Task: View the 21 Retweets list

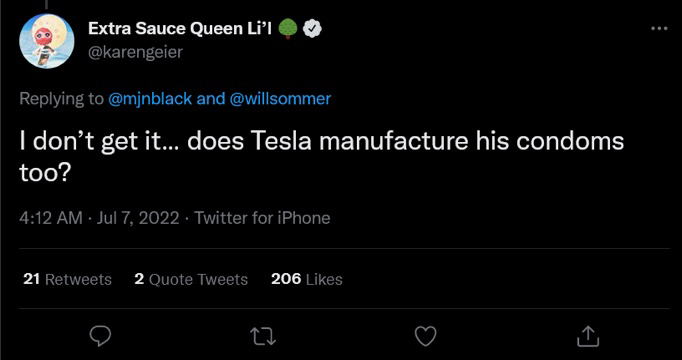Action: (67, 279)
